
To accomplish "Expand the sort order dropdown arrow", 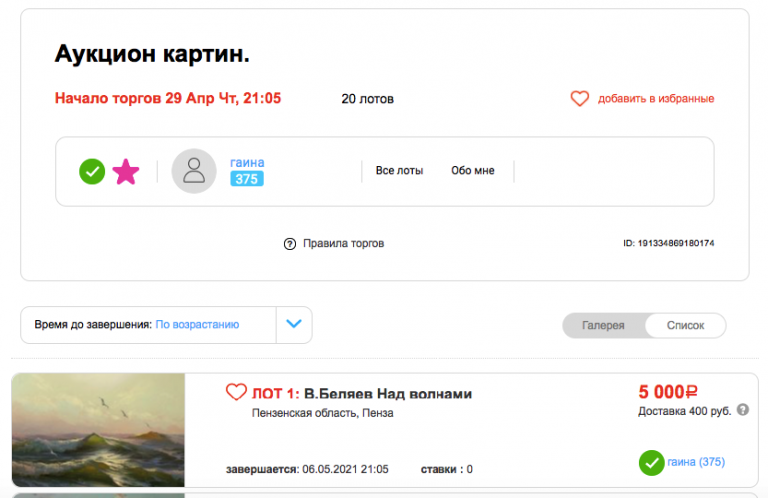I will pos(294,324).
